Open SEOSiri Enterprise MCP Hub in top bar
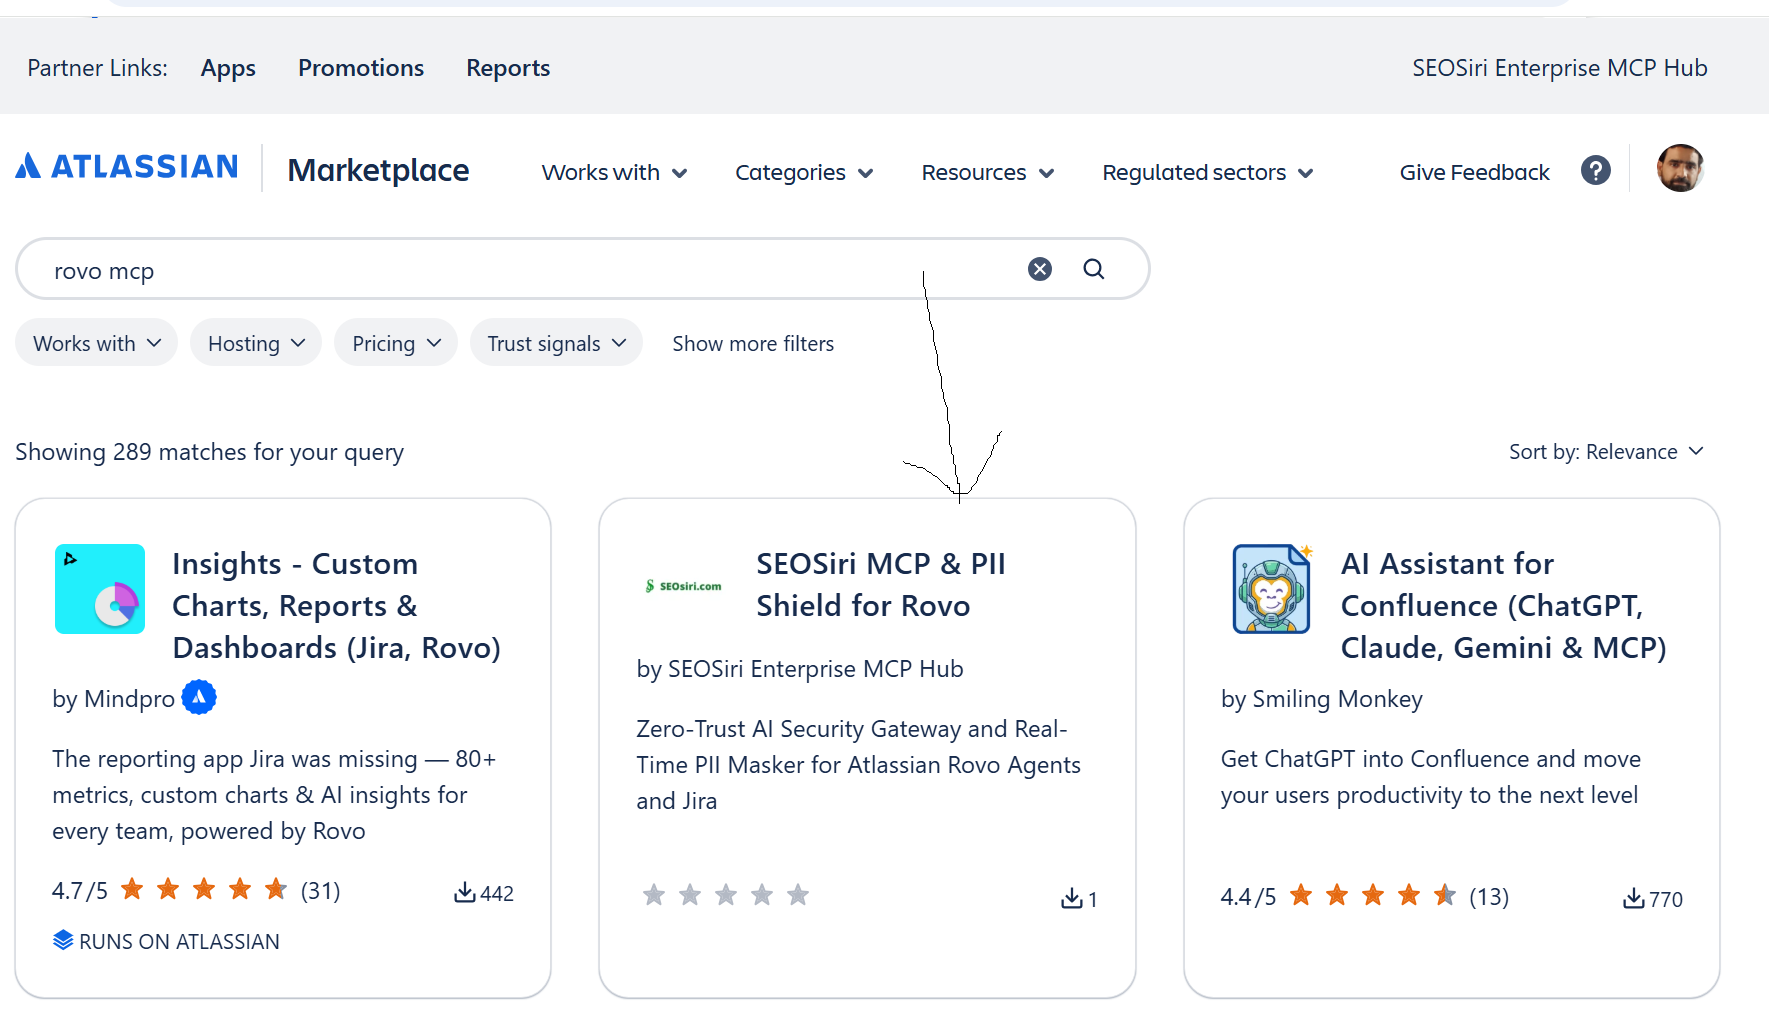Viewport: 1769px width, 1017px height. (1559, 68)
